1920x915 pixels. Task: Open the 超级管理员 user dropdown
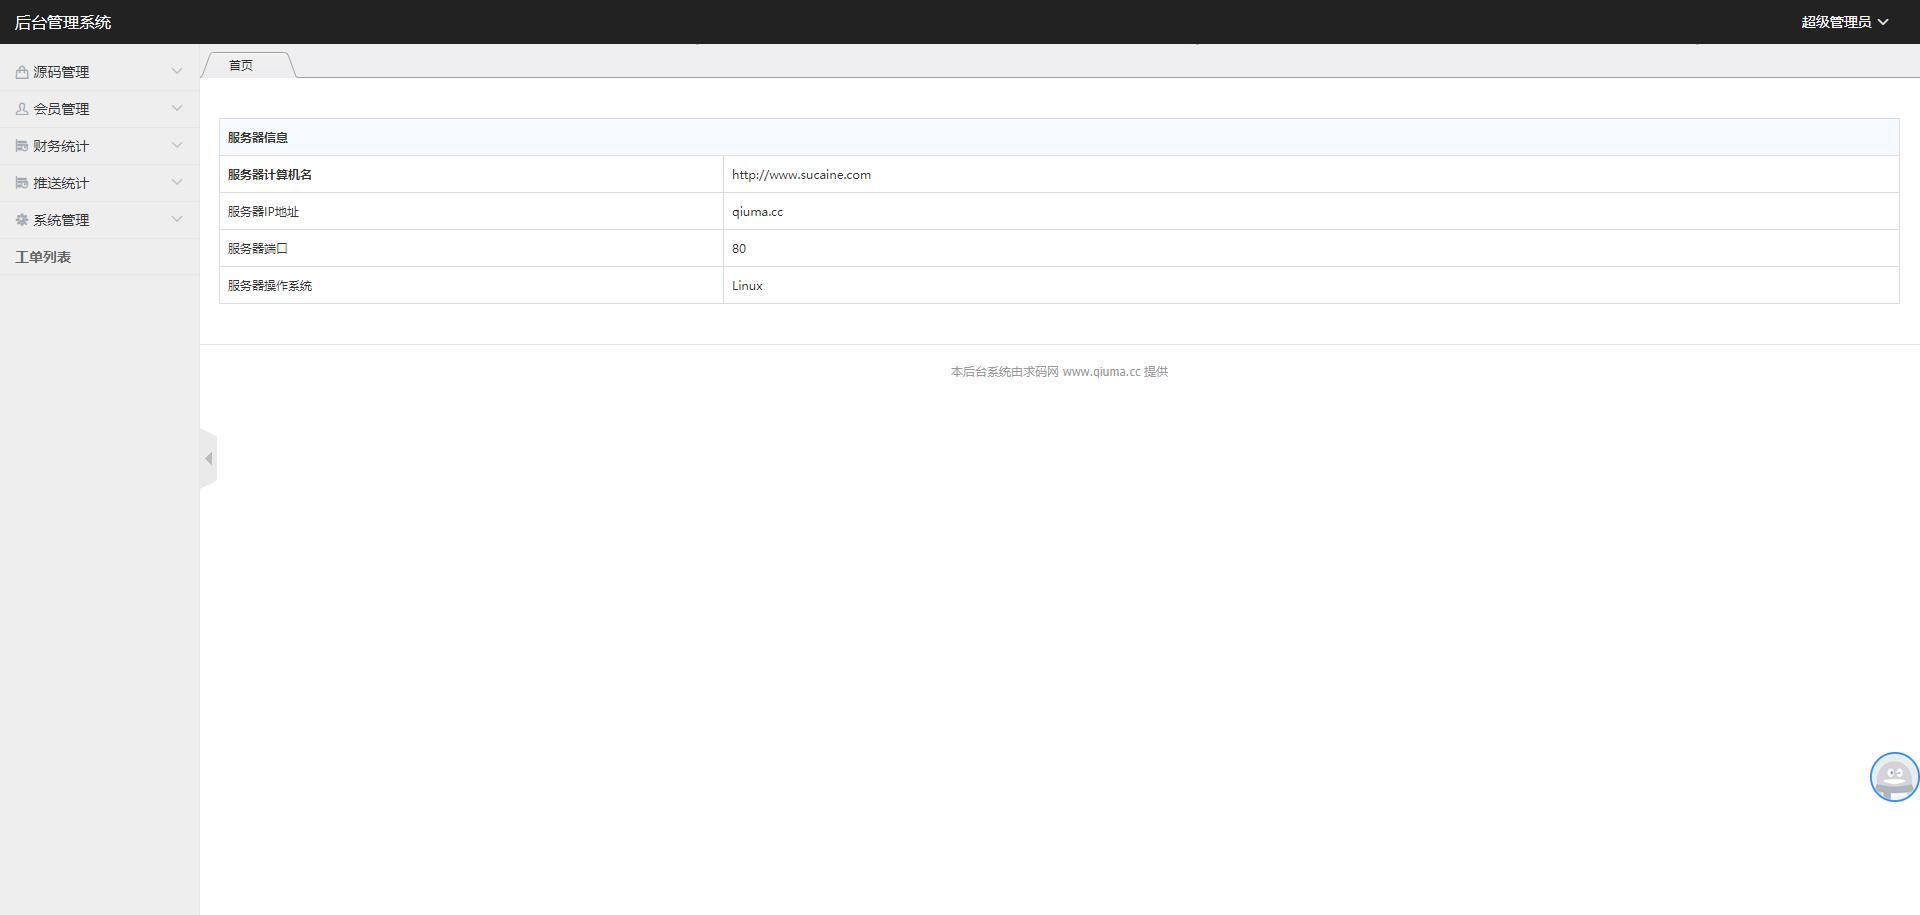(x=1844, y=22)
